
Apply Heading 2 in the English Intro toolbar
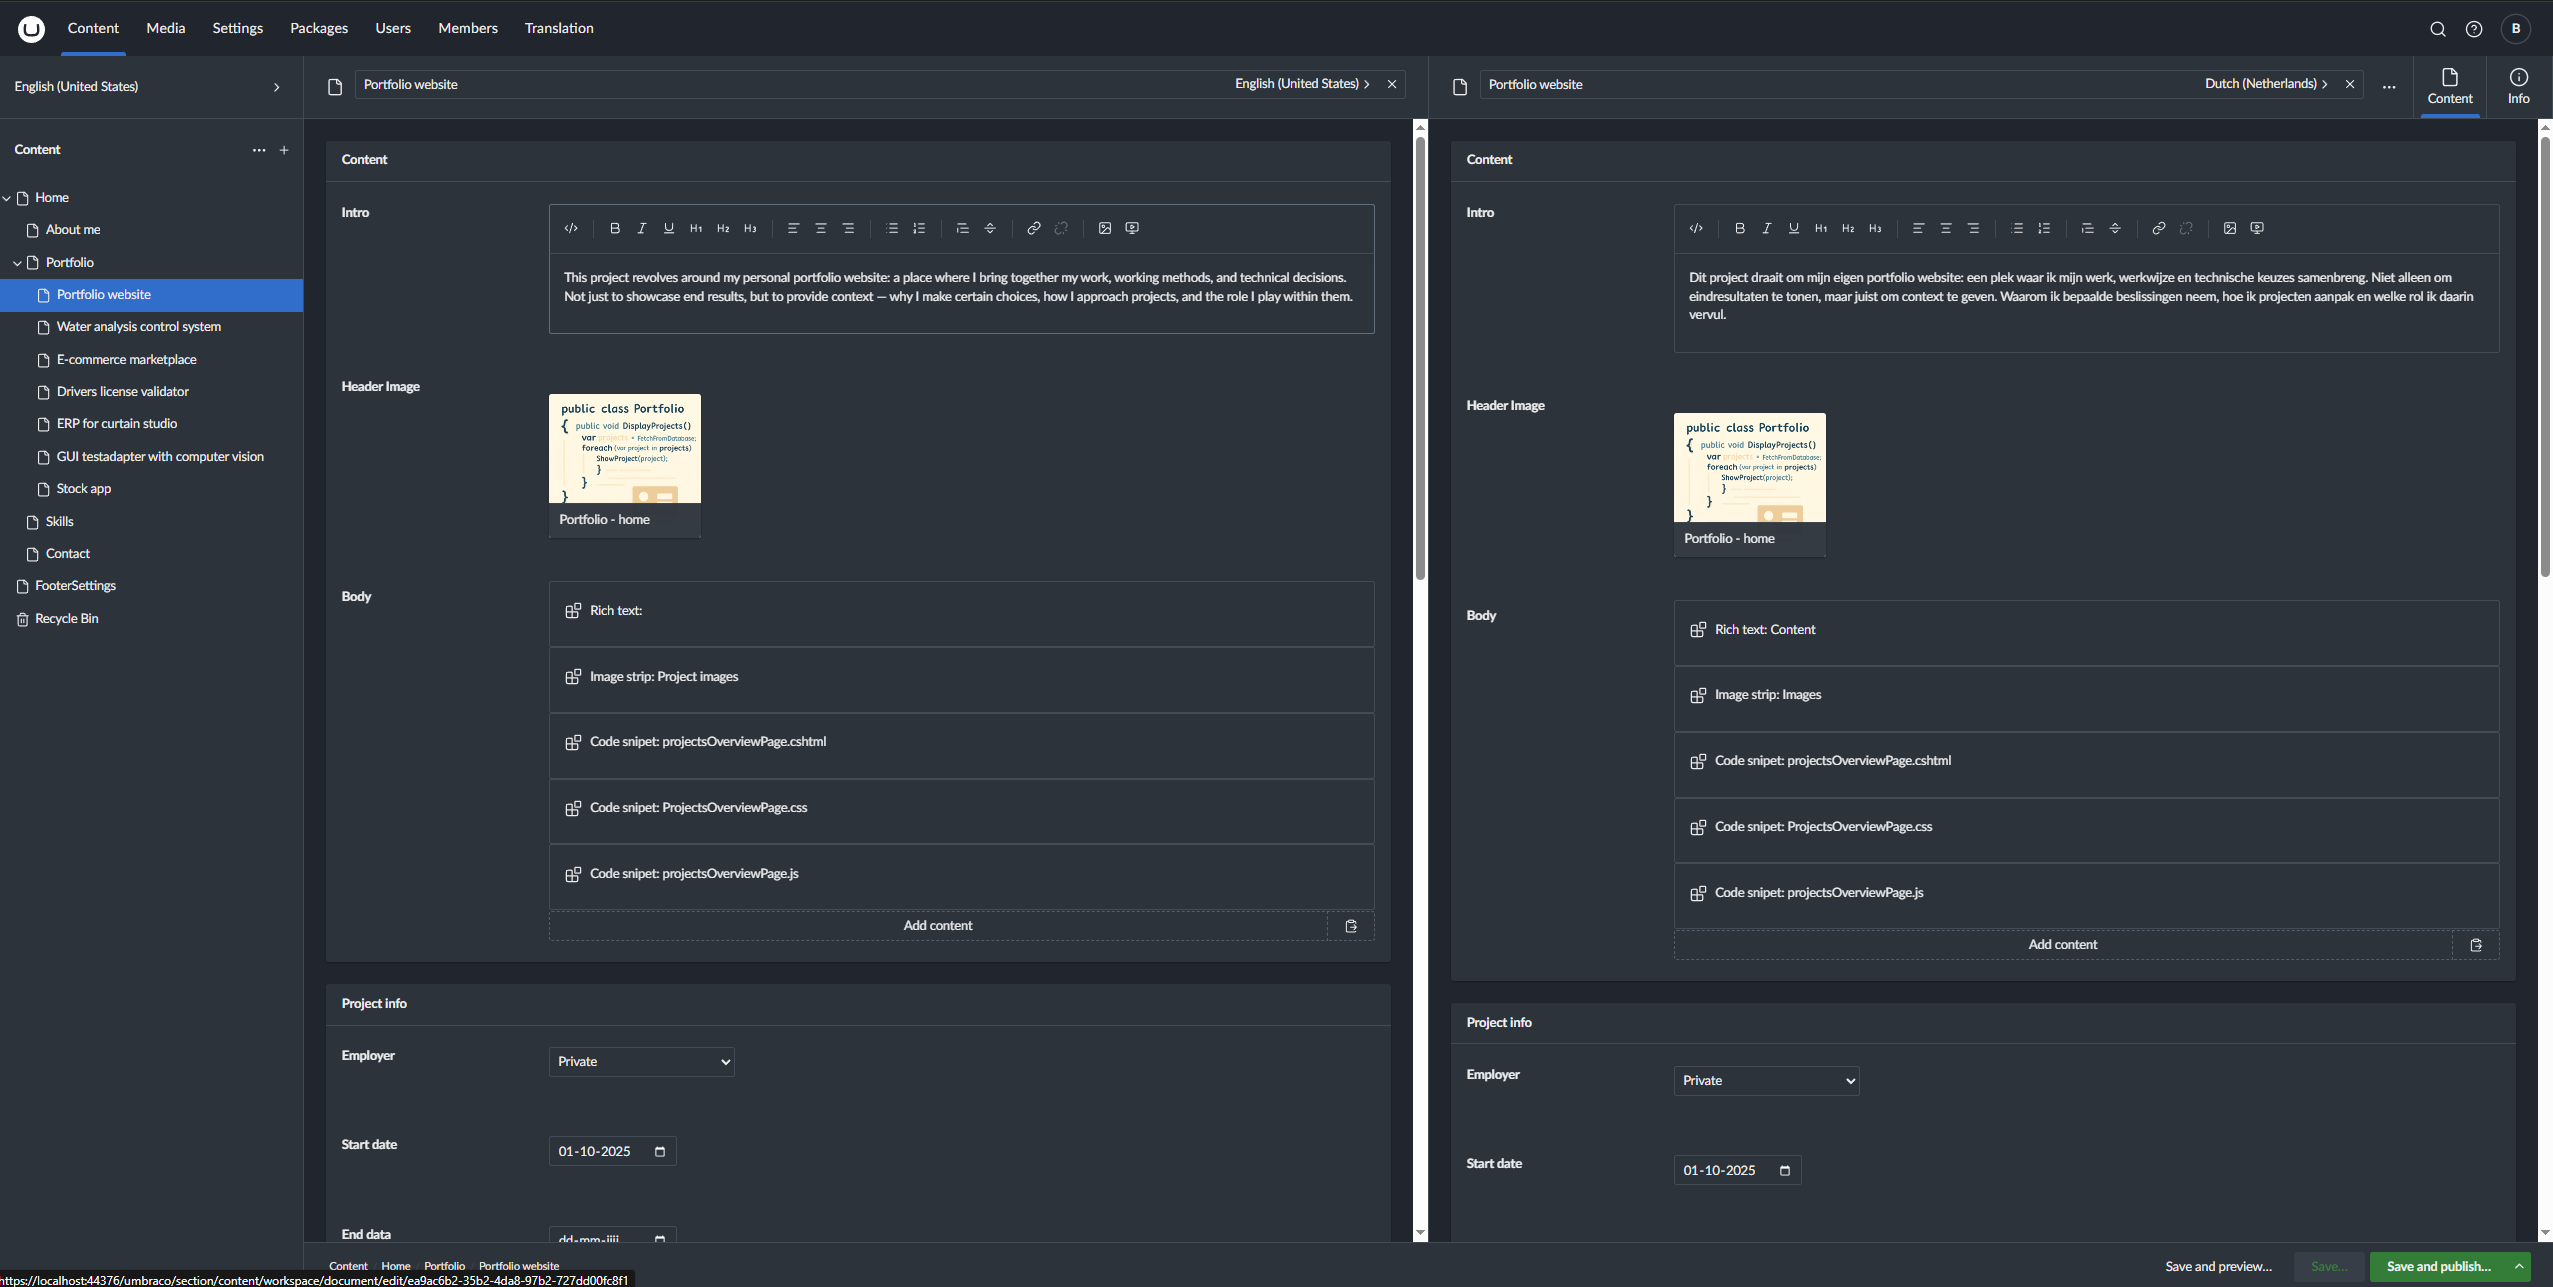tap(723, 228)
